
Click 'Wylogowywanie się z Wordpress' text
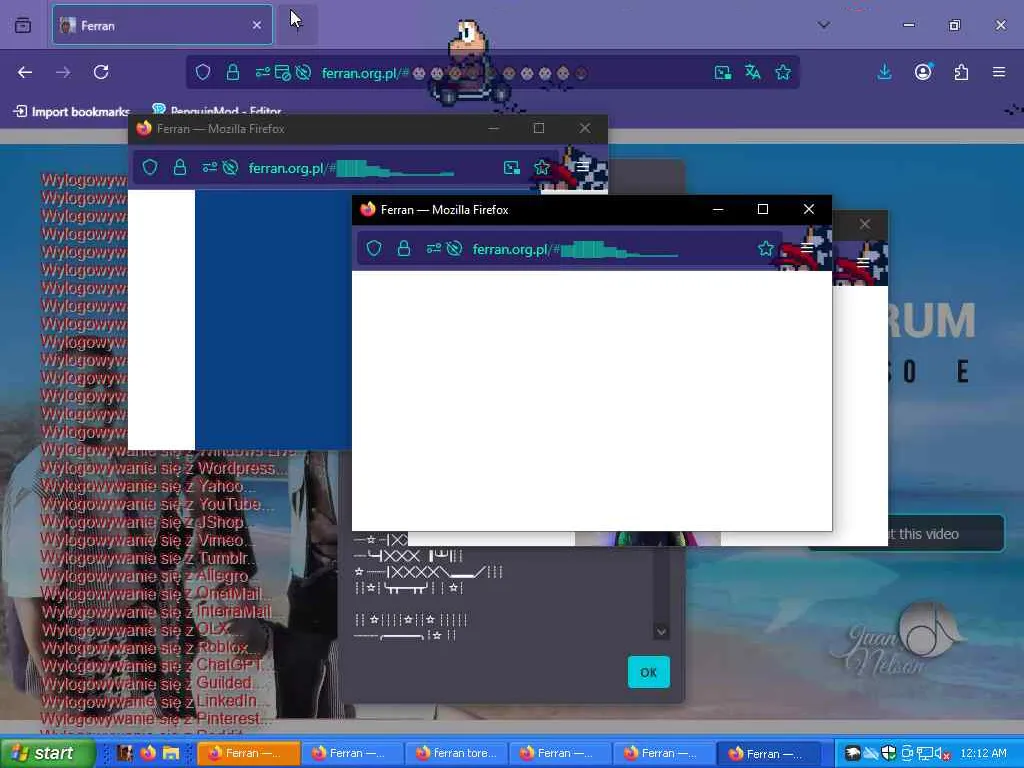click(x=163, y=468)
